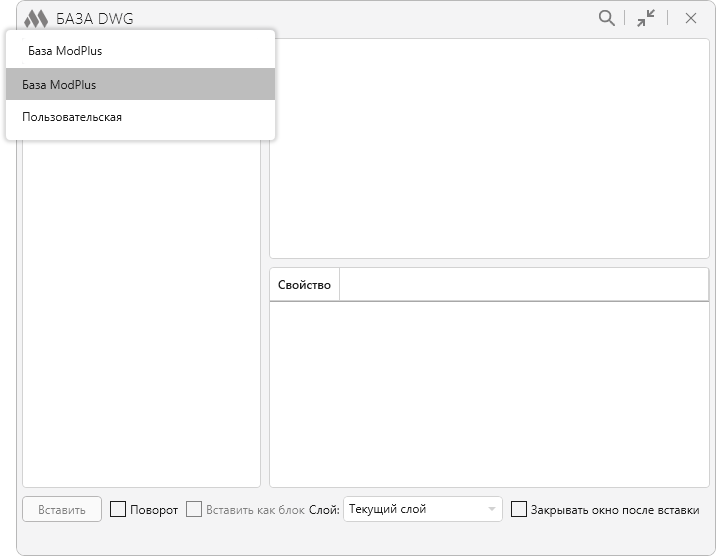Toggle the Вставить как блок checkbox
The image size is (716, 556).
coord(194,509)
